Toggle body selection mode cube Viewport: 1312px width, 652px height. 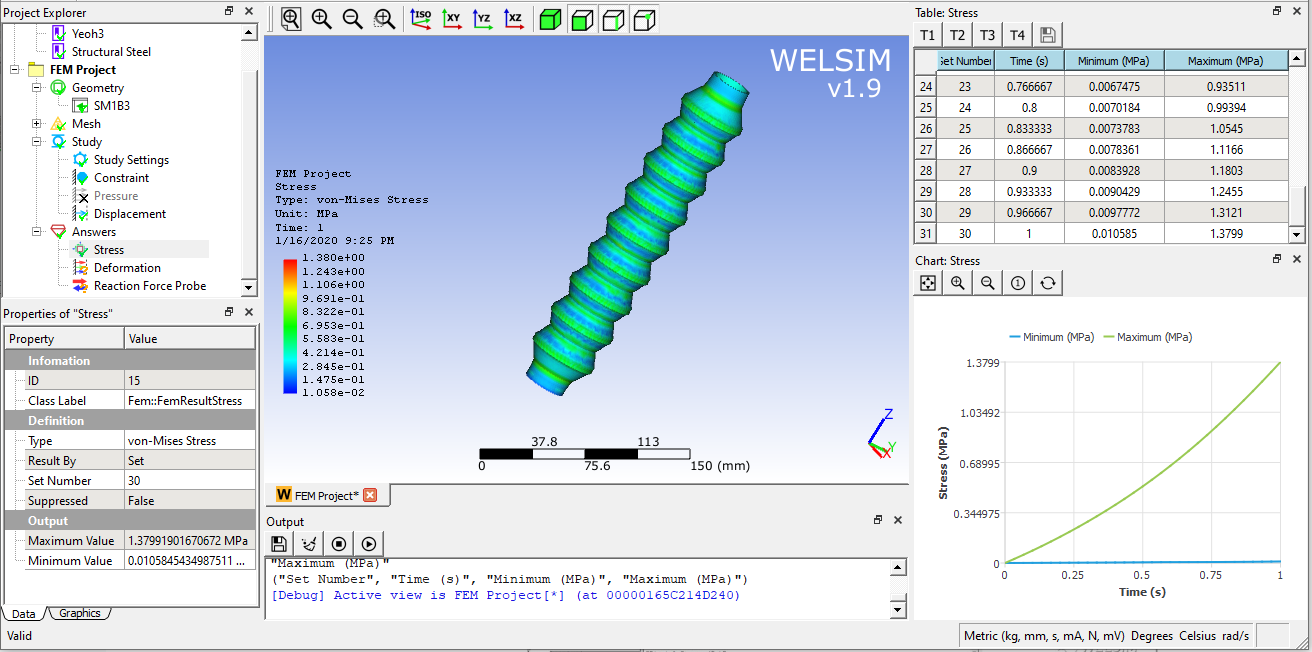coord(550,19)
